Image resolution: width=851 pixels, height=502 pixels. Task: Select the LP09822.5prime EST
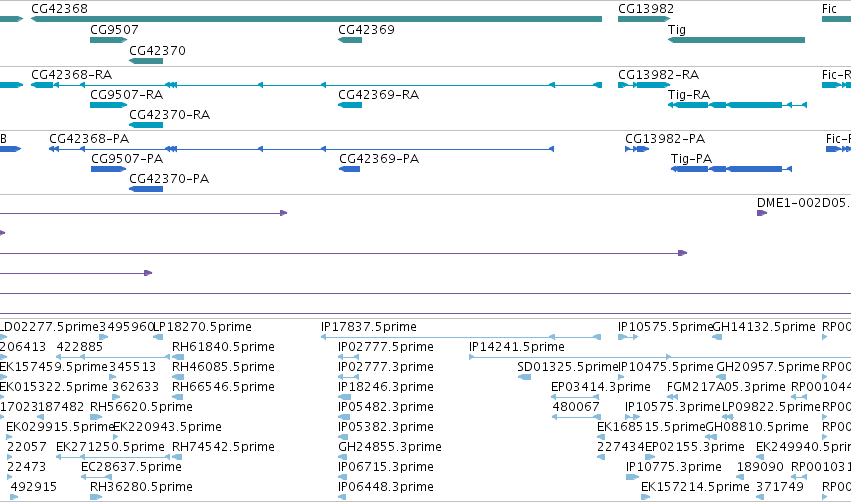click(727, 417)
